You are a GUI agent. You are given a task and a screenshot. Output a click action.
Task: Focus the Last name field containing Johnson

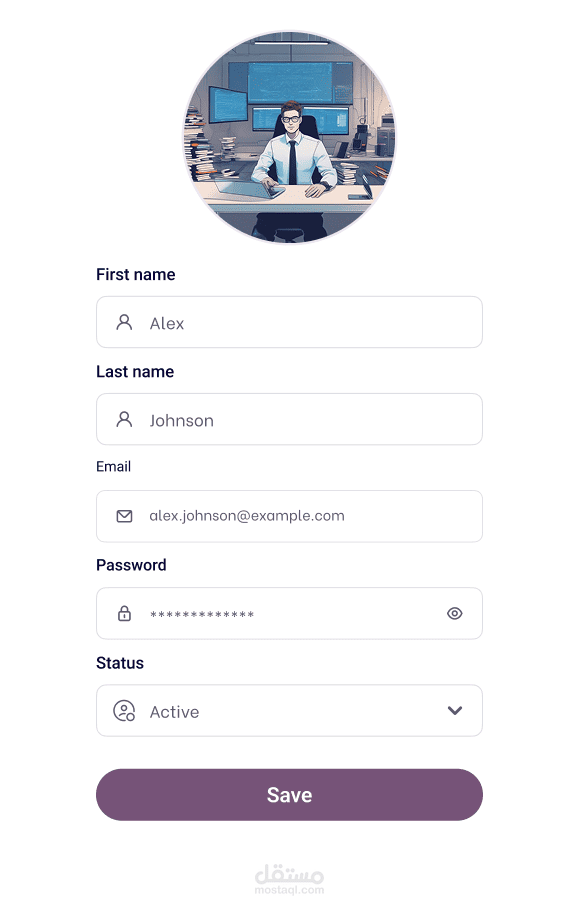(x=289, y=420)
